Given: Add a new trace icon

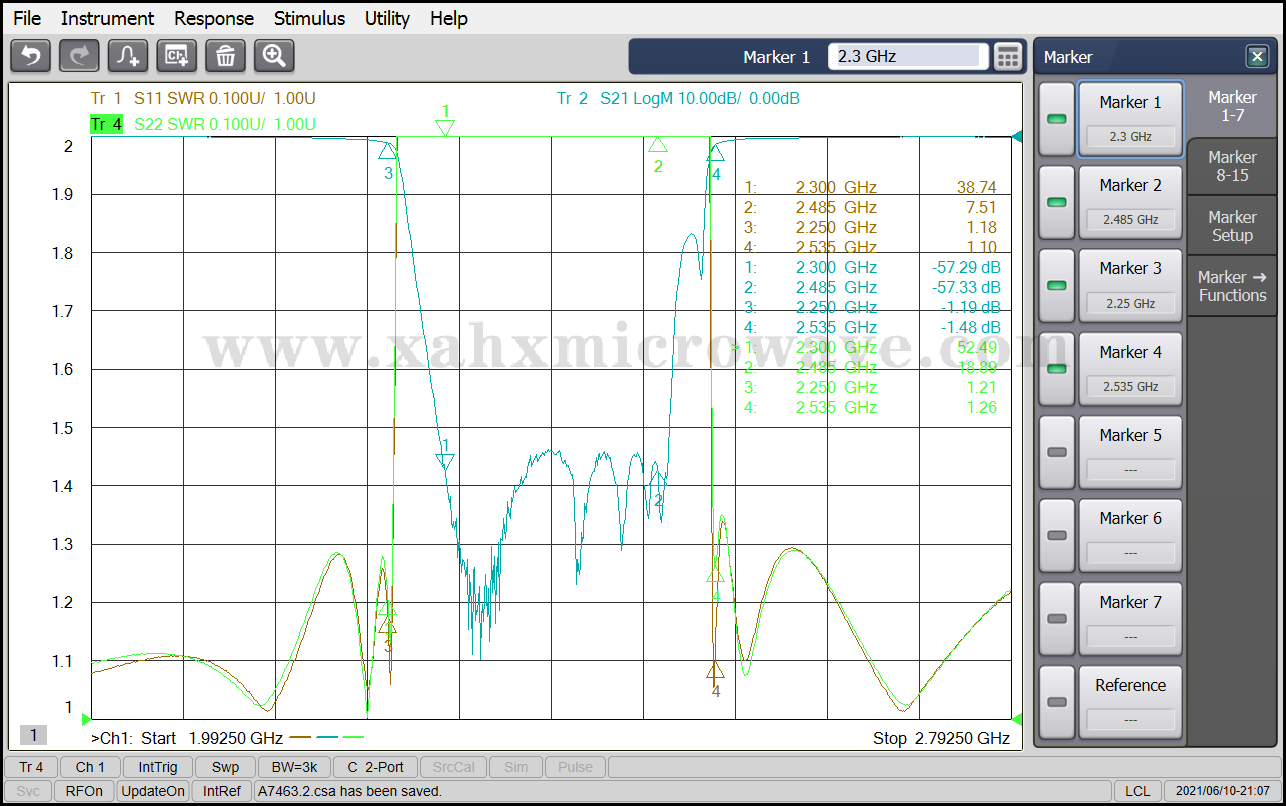Looking at the screenshot, I should pyautogui.click(x=129, y=56).
